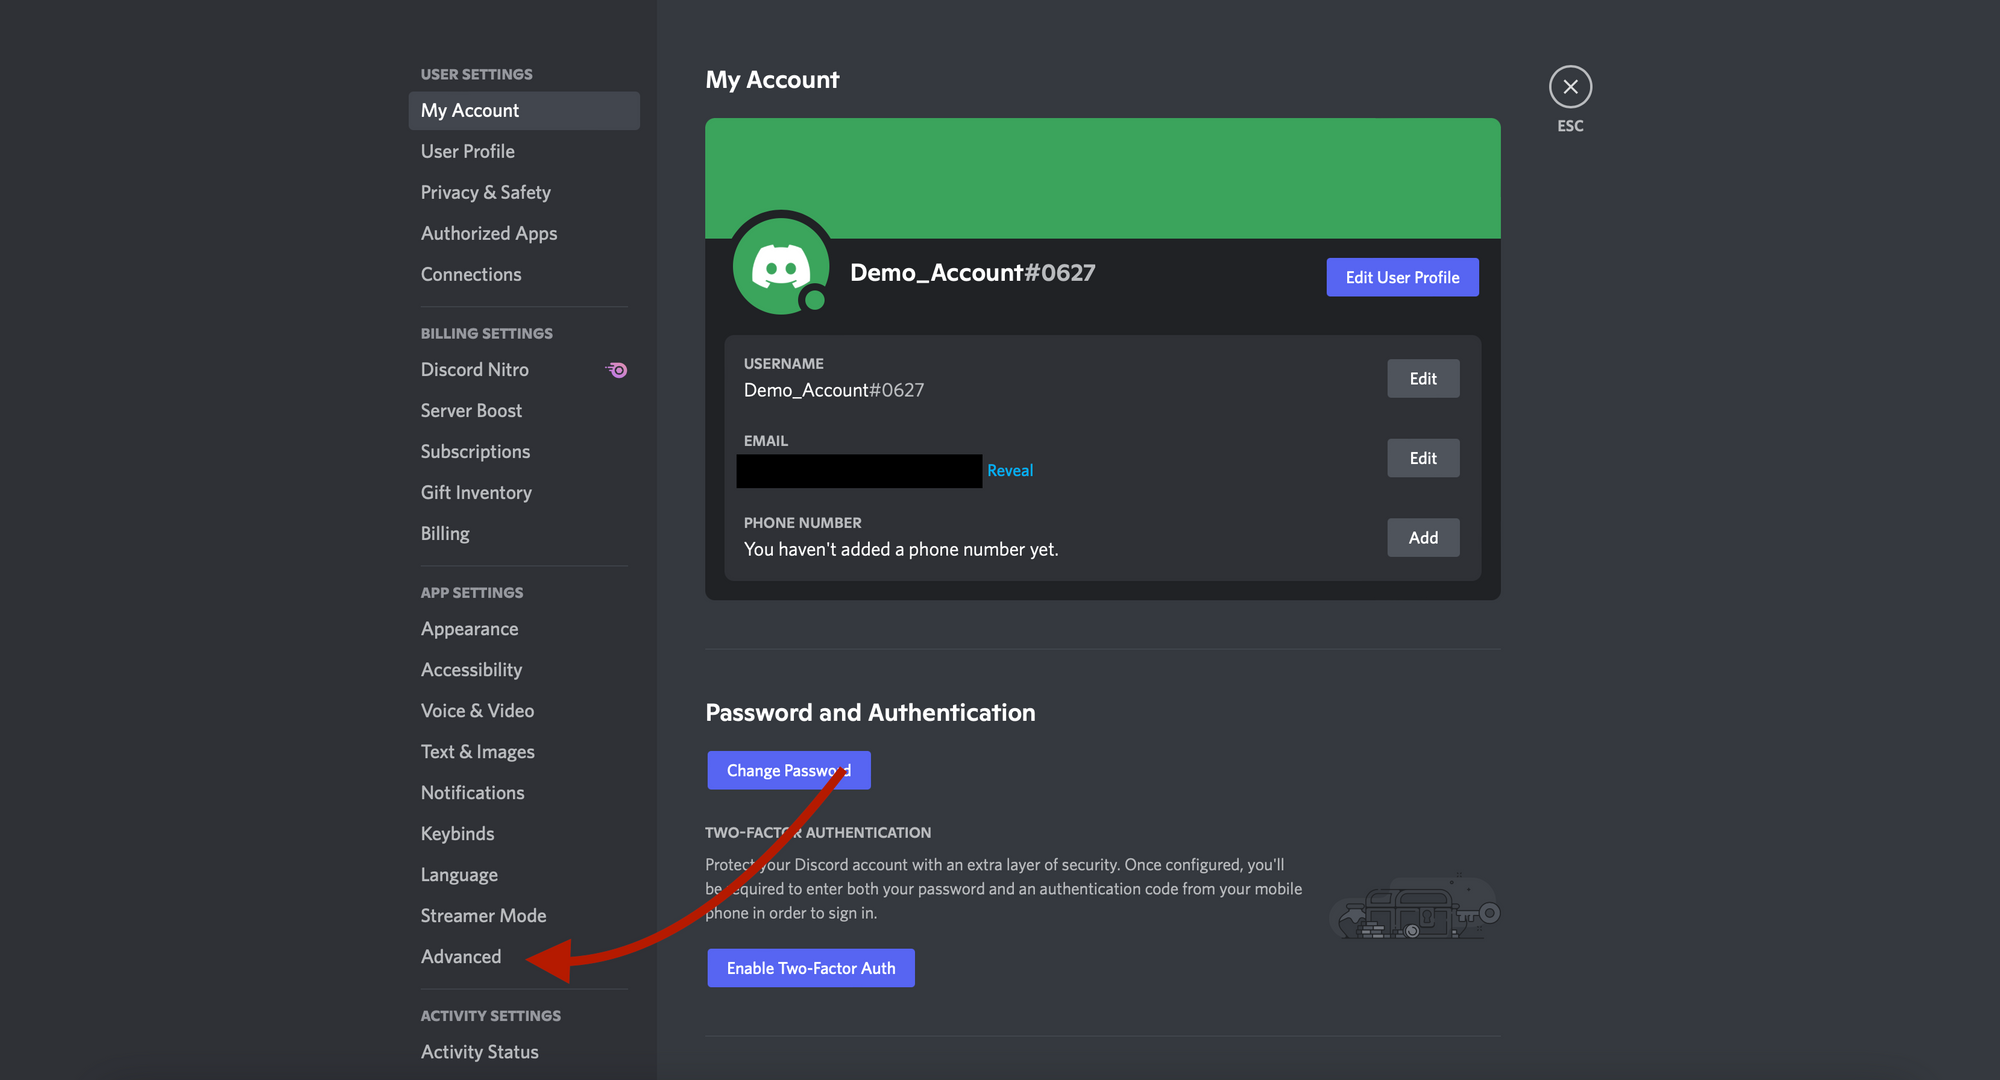Click Add phone number button
This screenshot has height=1080, width=2000.
tap(1423, 537)
